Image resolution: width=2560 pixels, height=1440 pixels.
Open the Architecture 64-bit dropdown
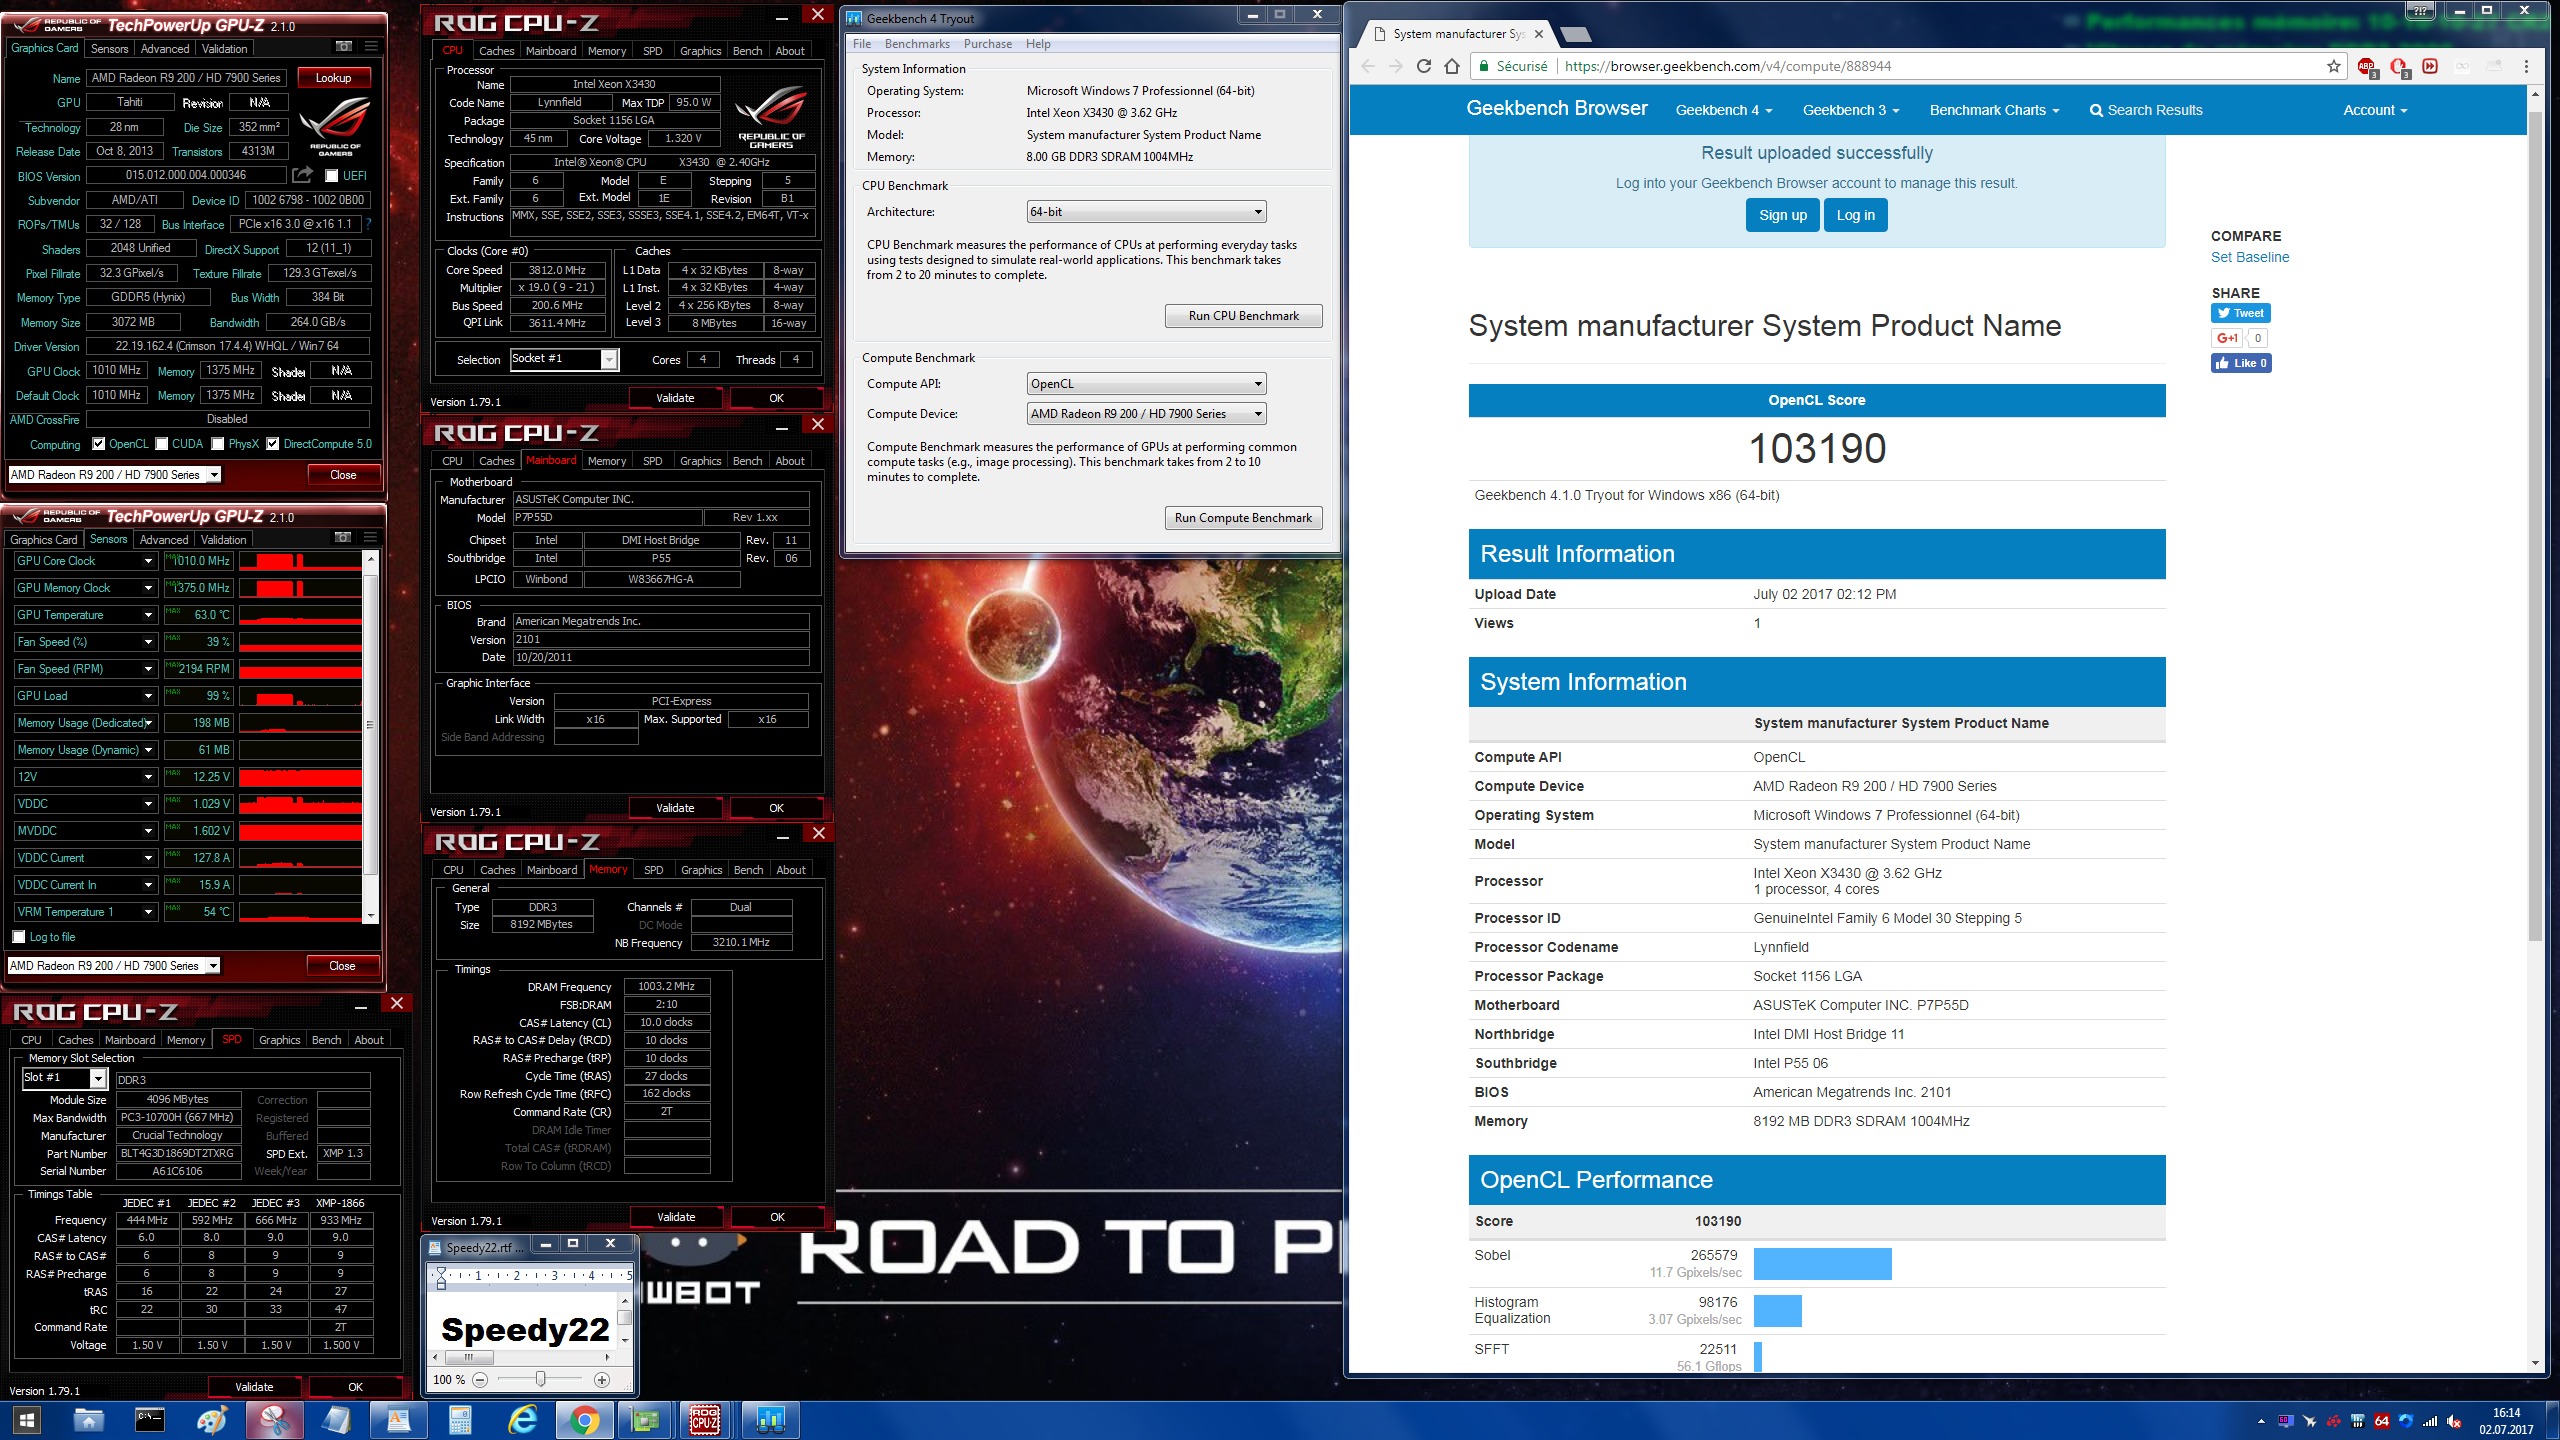pyautogui.click(x=1146, y=212)
